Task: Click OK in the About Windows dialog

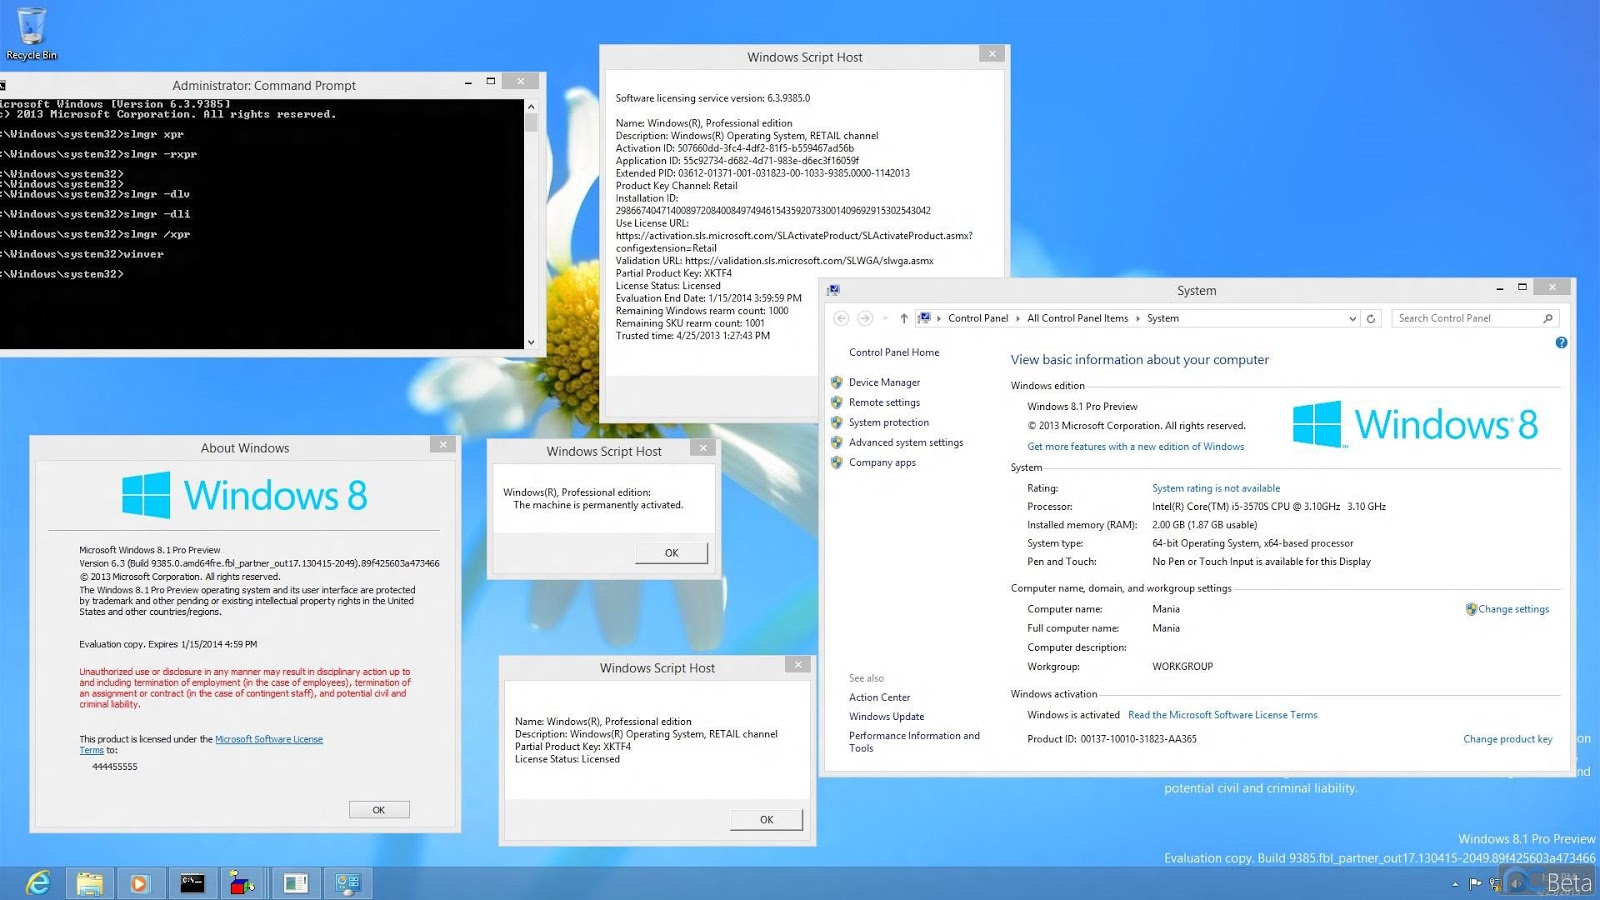Action: (379, 810)
